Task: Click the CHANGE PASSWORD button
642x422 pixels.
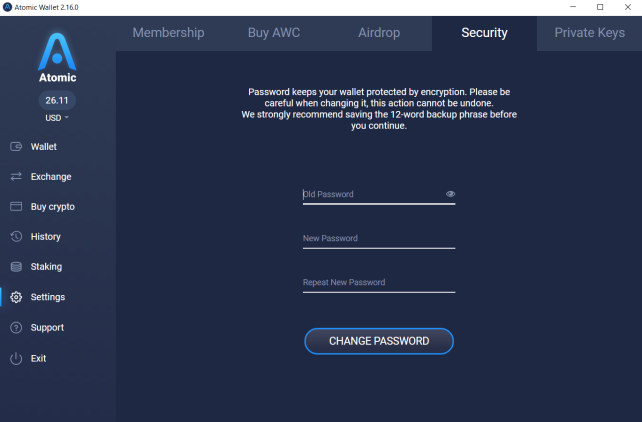Action: (379, 341)
